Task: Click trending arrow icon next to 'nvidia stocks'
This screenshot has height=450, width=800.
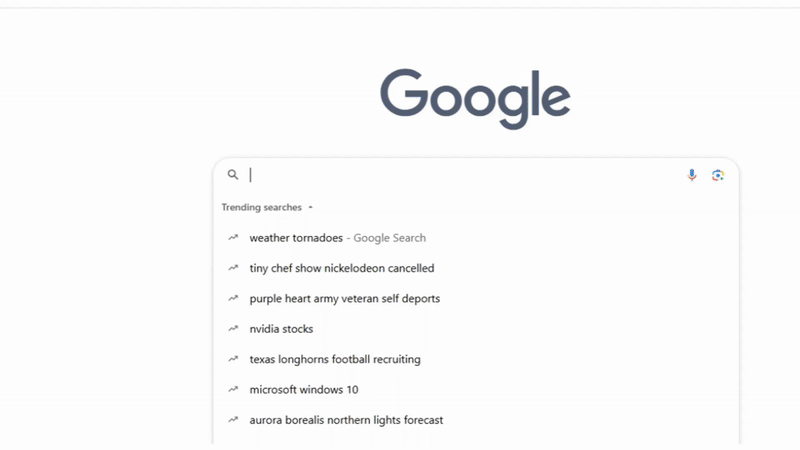Action: [x=233, y=329]
